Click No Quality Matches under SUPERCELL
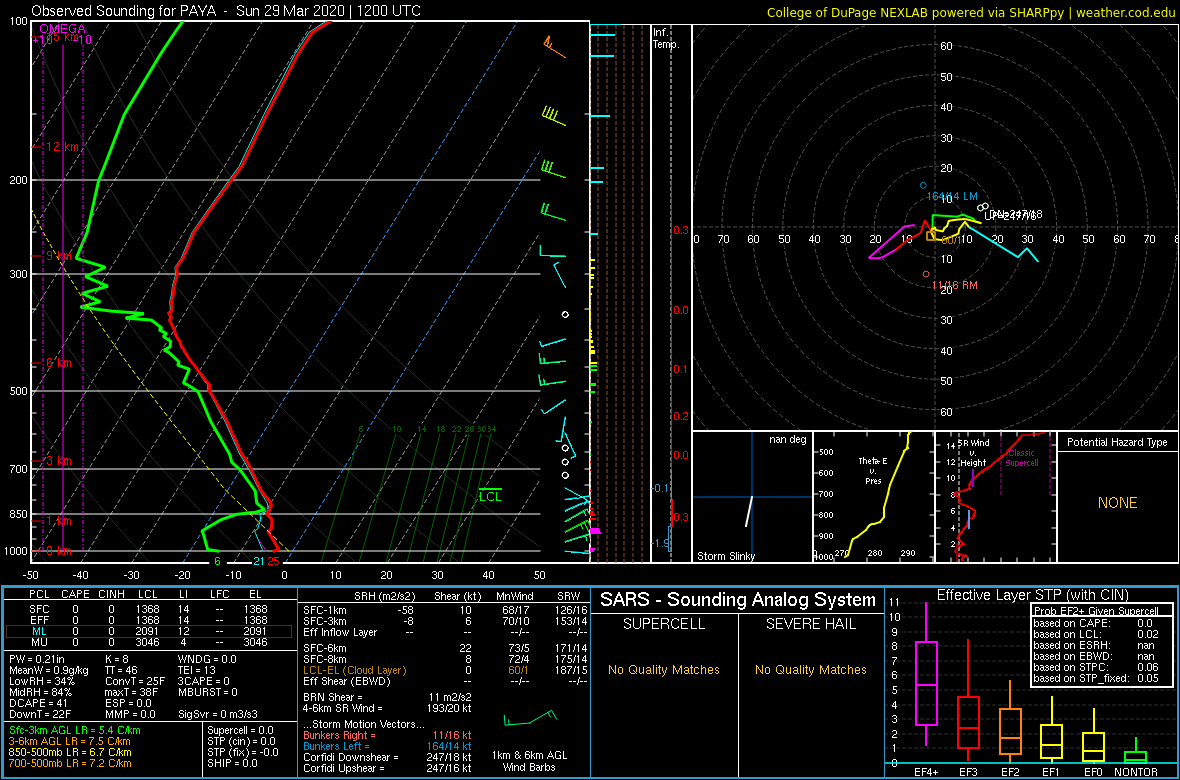The width and height of the screenshot is (1180, 780). pyautogui.click(x=664, y=669)
